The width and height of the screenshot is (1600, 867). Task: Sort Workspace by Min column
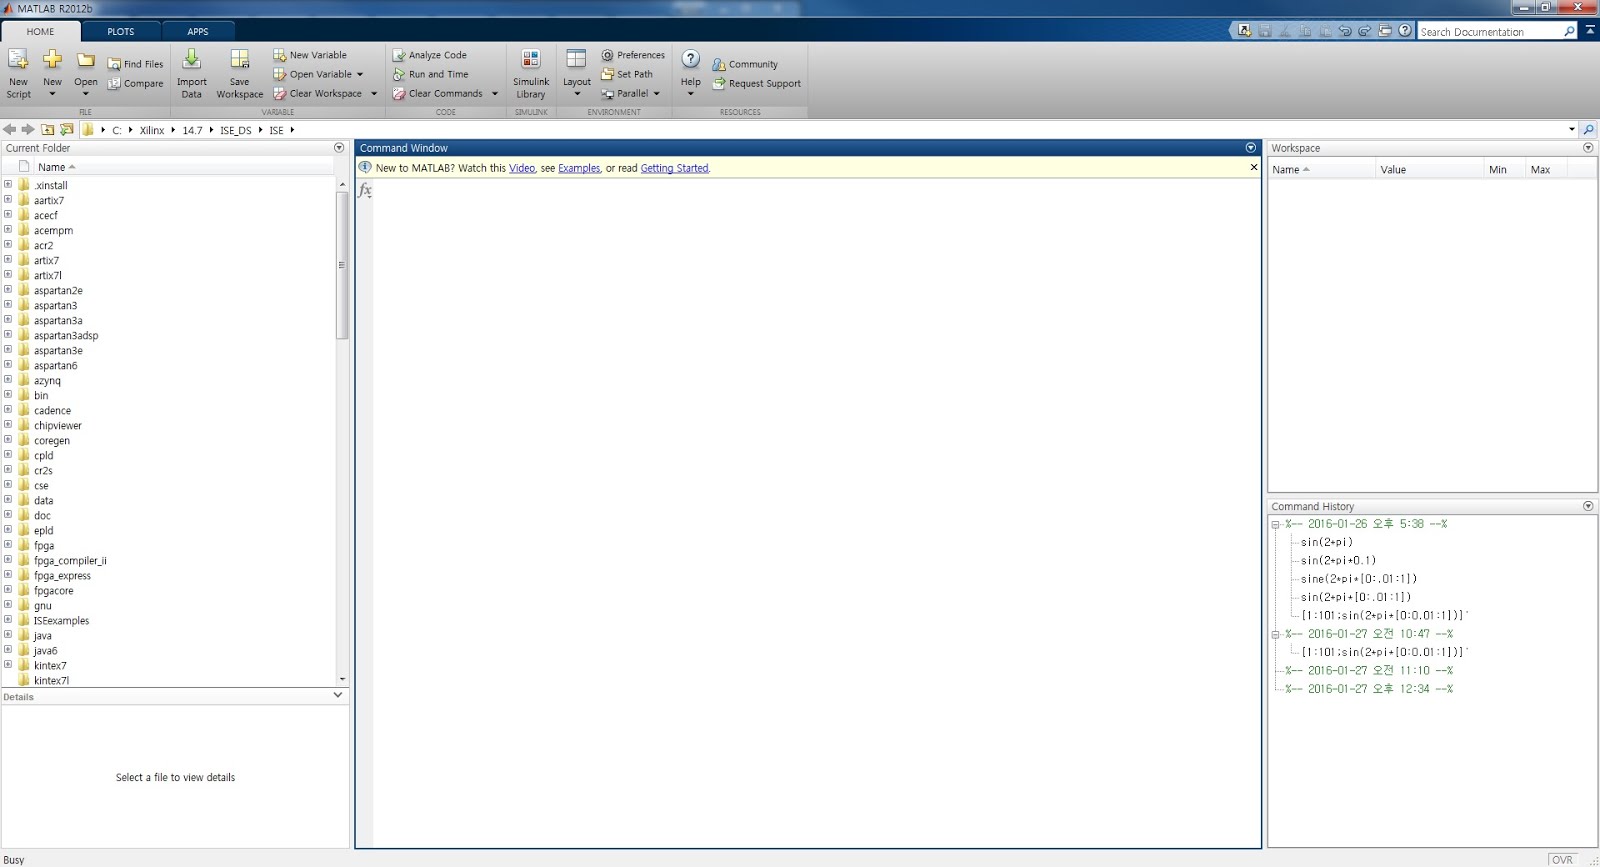tap(1504, 170)
